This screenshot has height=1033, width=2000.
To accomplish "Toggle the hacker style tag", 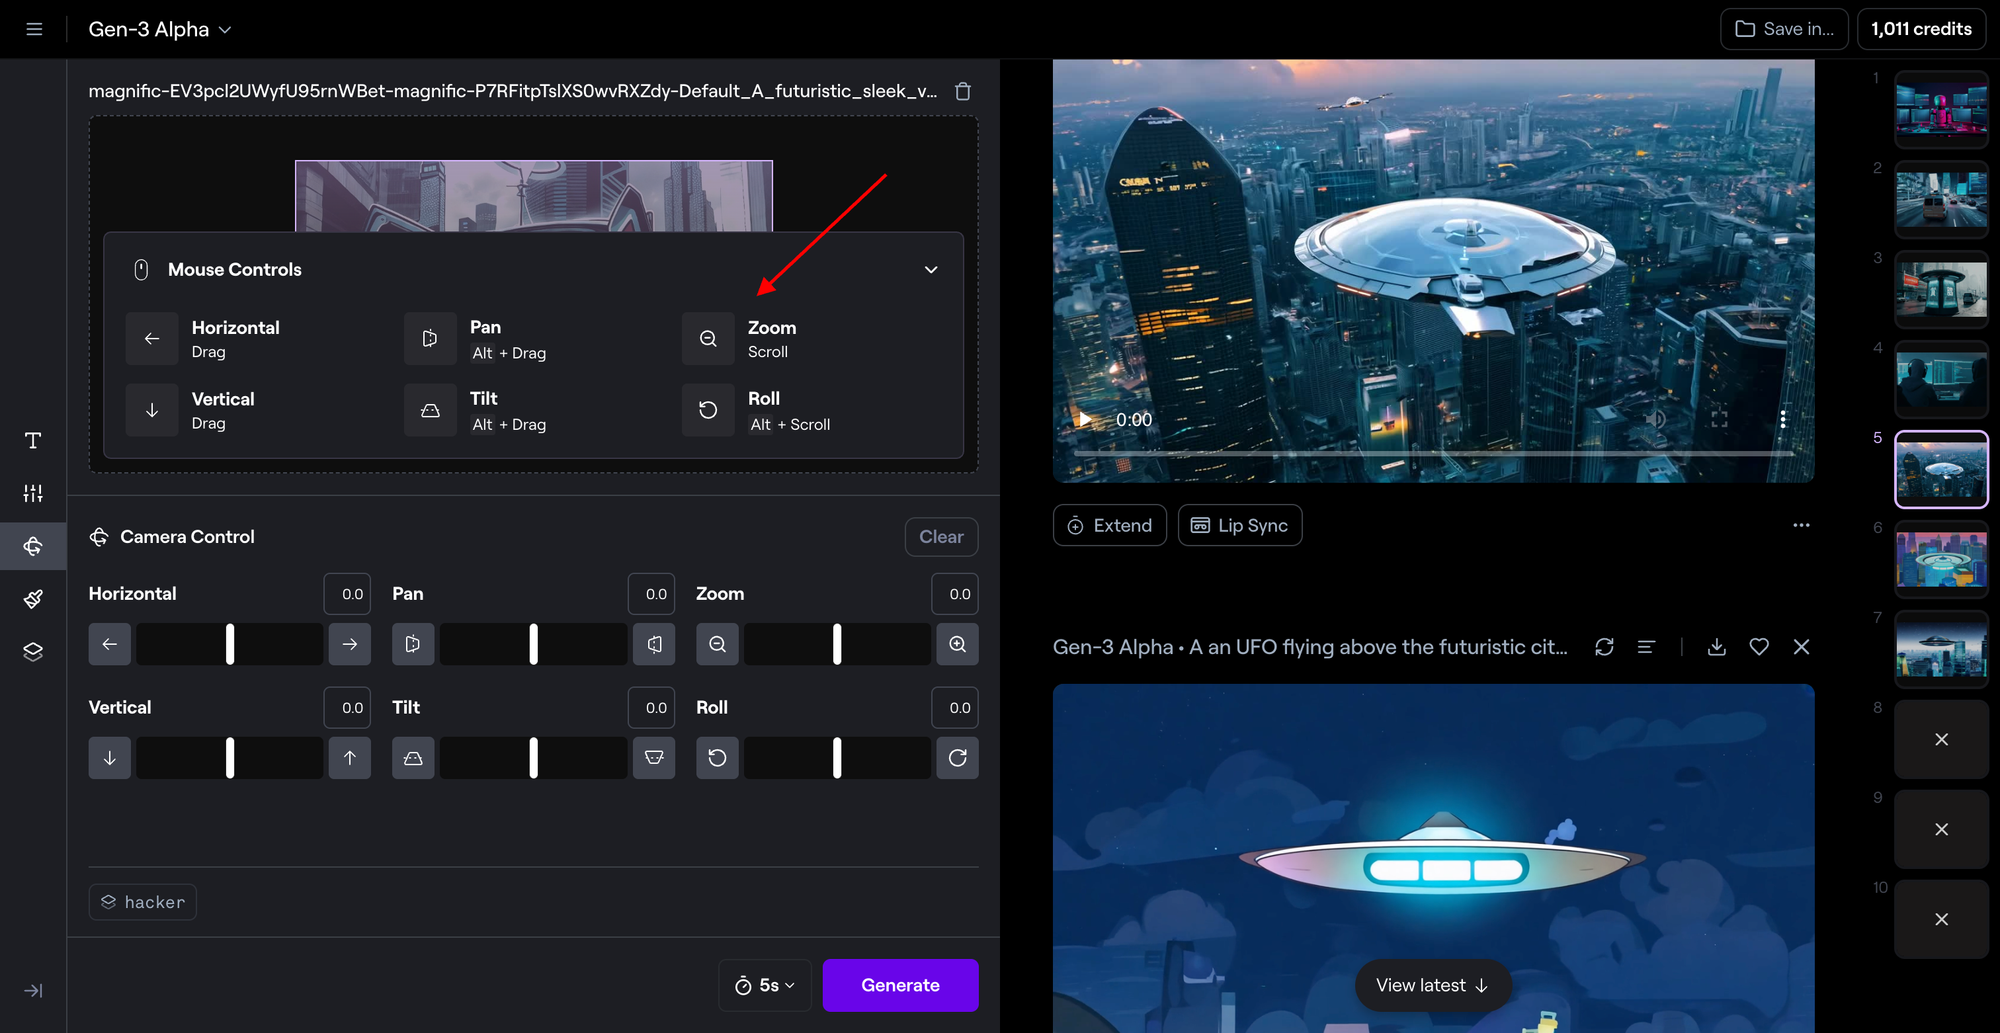I will tap(142, 901).
